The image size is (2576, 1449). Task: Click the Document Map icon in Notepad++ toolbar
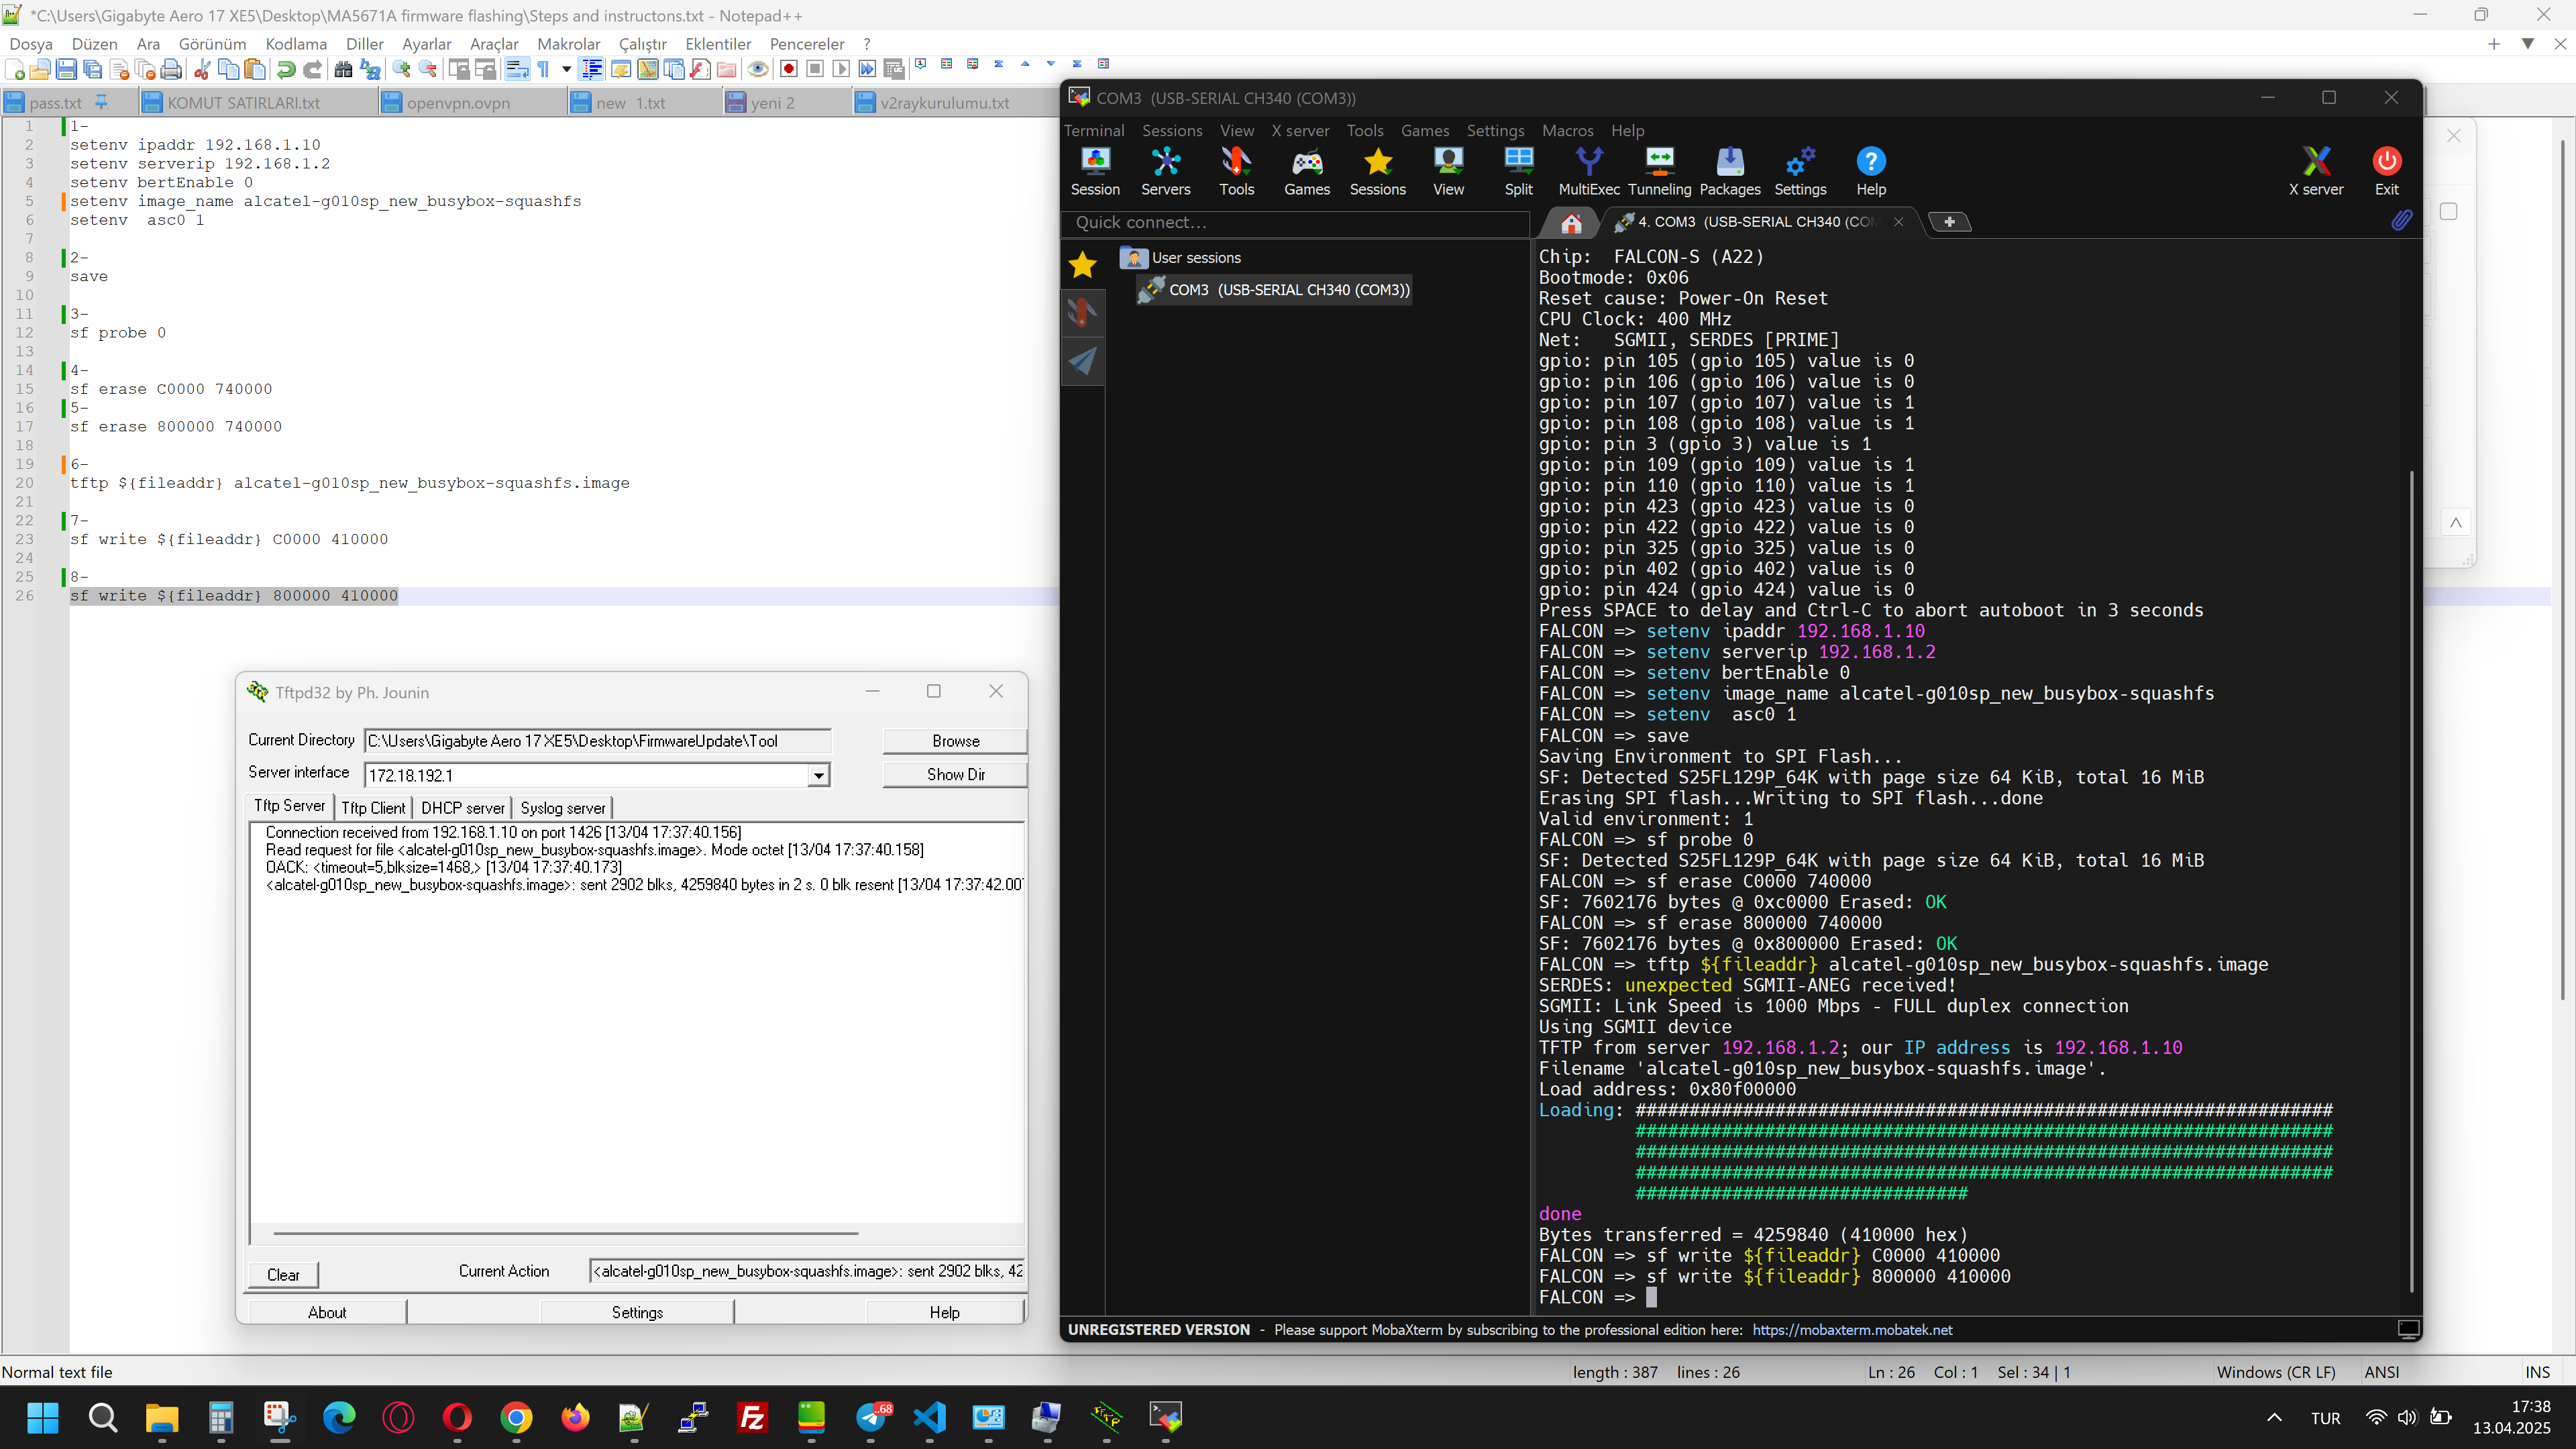pyautogui.click(x=648, y=69)
